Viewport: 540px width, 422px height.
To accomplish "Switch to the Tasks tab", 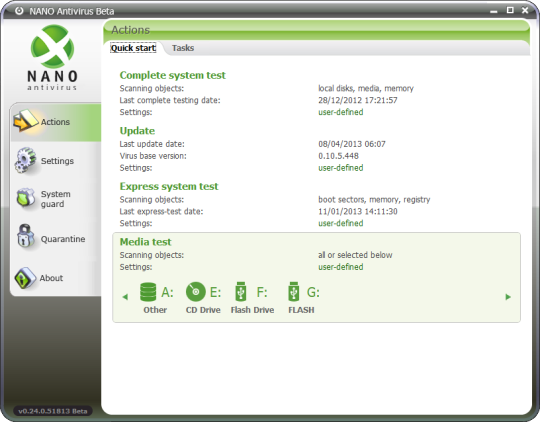I will (183, 48).
